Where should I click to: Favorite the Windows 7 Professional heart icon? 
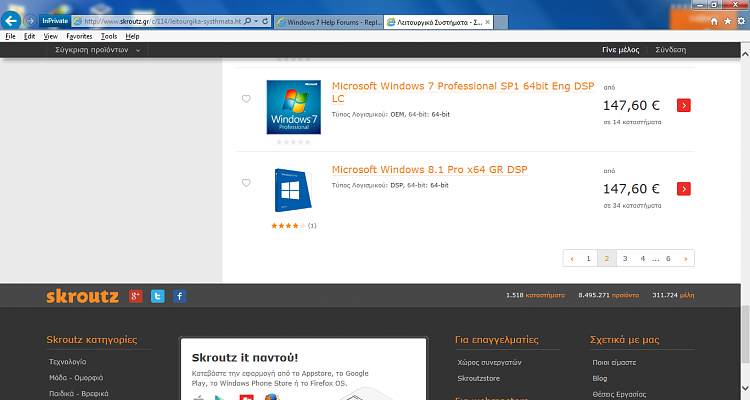(246, 99)
